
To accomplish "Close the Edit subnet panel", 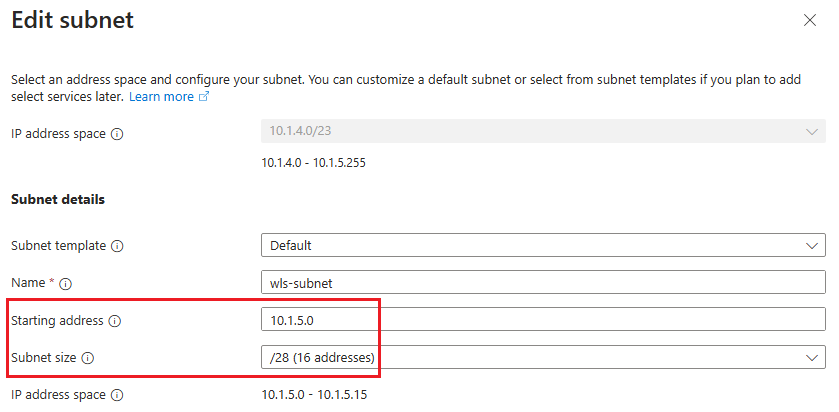I will 809,20.
